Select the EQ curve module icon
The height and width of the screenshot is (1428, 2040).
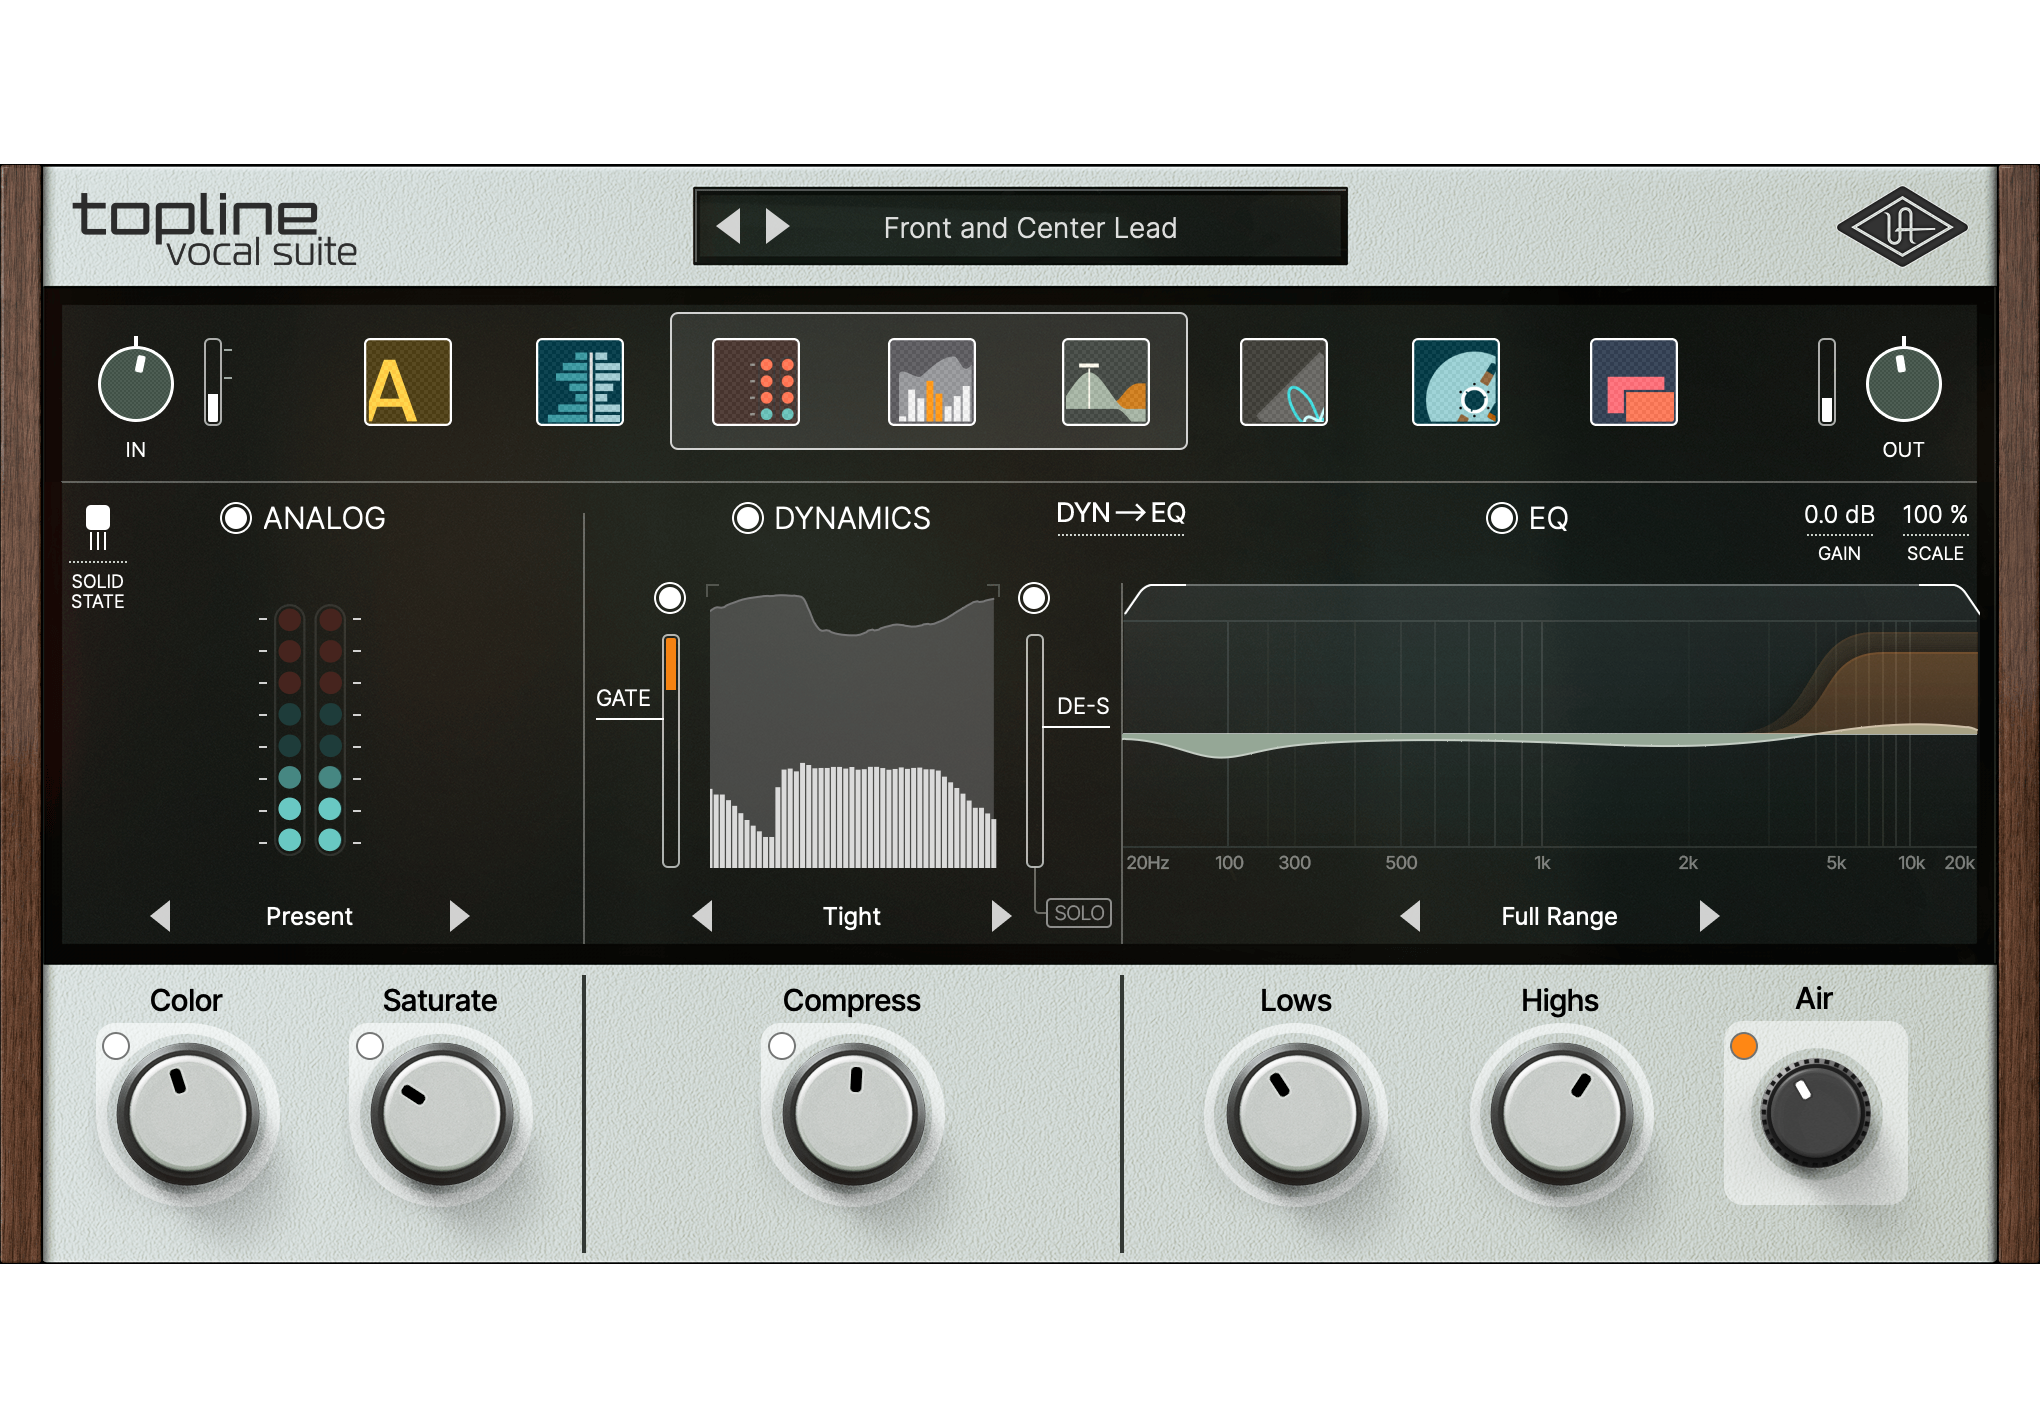[x=1106, y=382]
